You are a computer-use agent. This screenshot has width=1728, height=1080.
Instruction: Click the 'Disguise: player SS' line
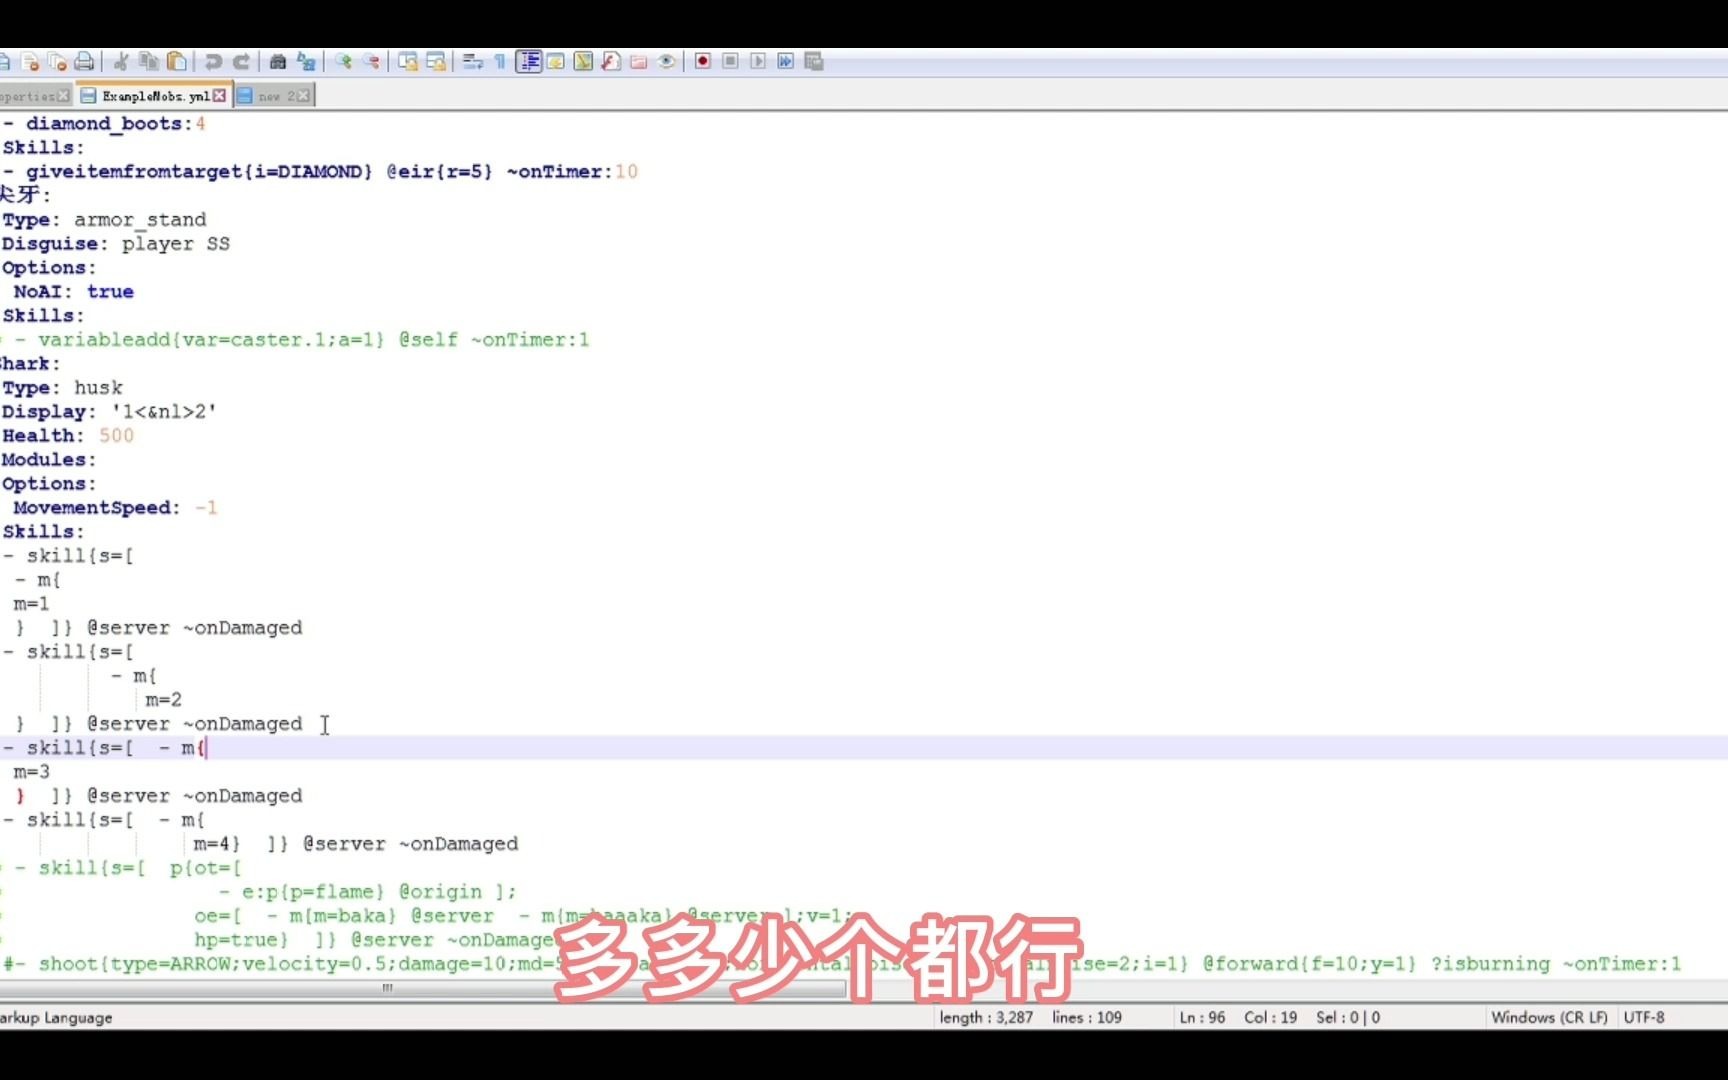(116, 244)
